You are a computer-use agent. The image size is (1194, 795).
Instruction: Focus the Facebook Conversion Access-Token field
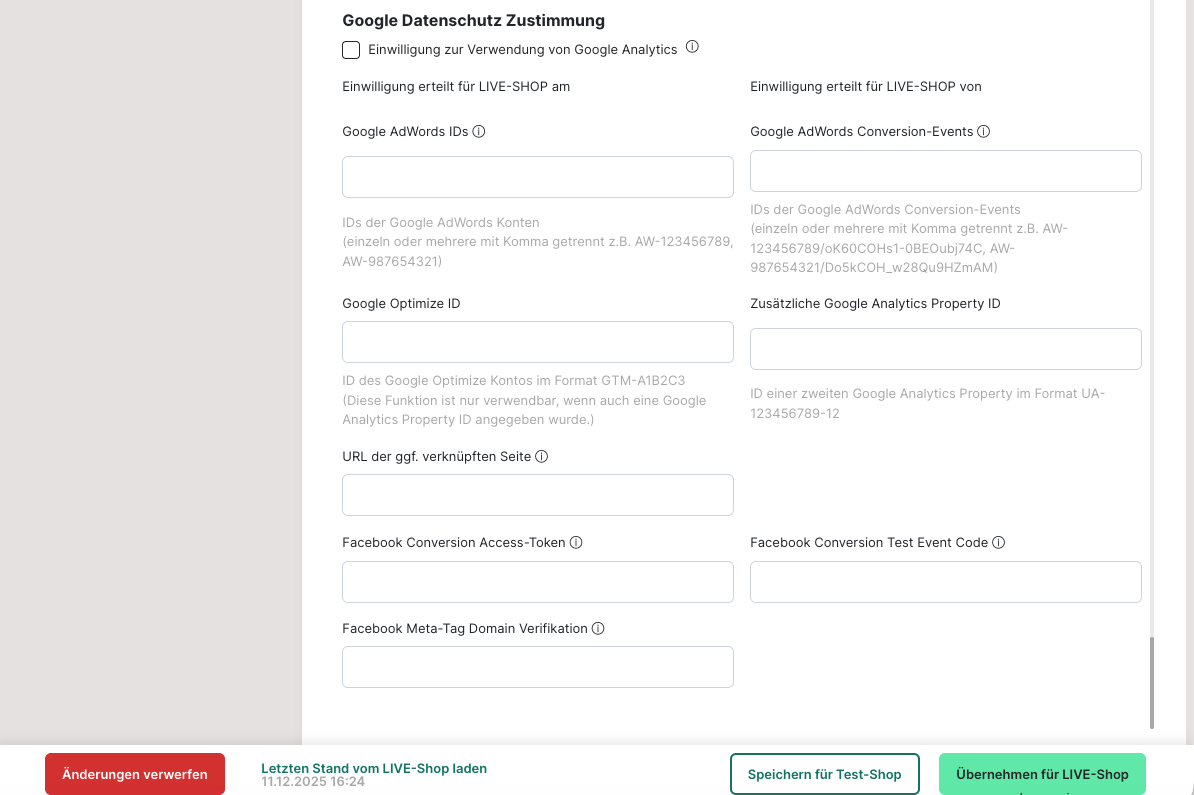click(x=538, y=582)
